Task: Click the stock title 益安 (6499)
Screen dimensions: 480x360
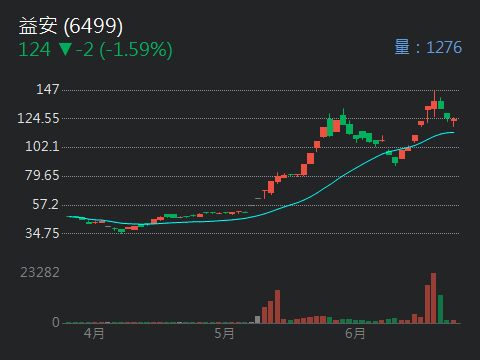Action: tap(71, 26)
